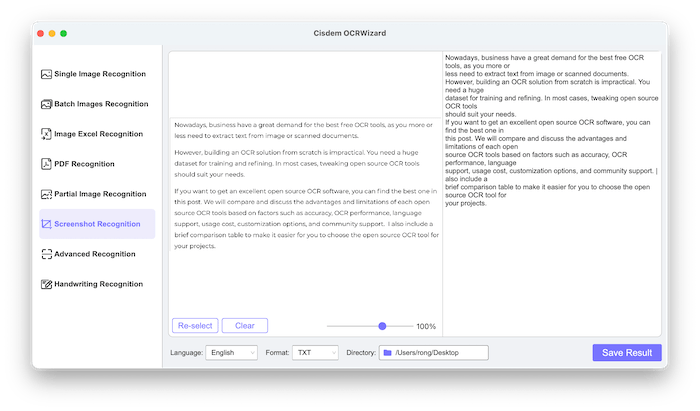Open the Format dropdown set to TXT
The height and width of the screenshot is (411, 700).
point(315,353)
